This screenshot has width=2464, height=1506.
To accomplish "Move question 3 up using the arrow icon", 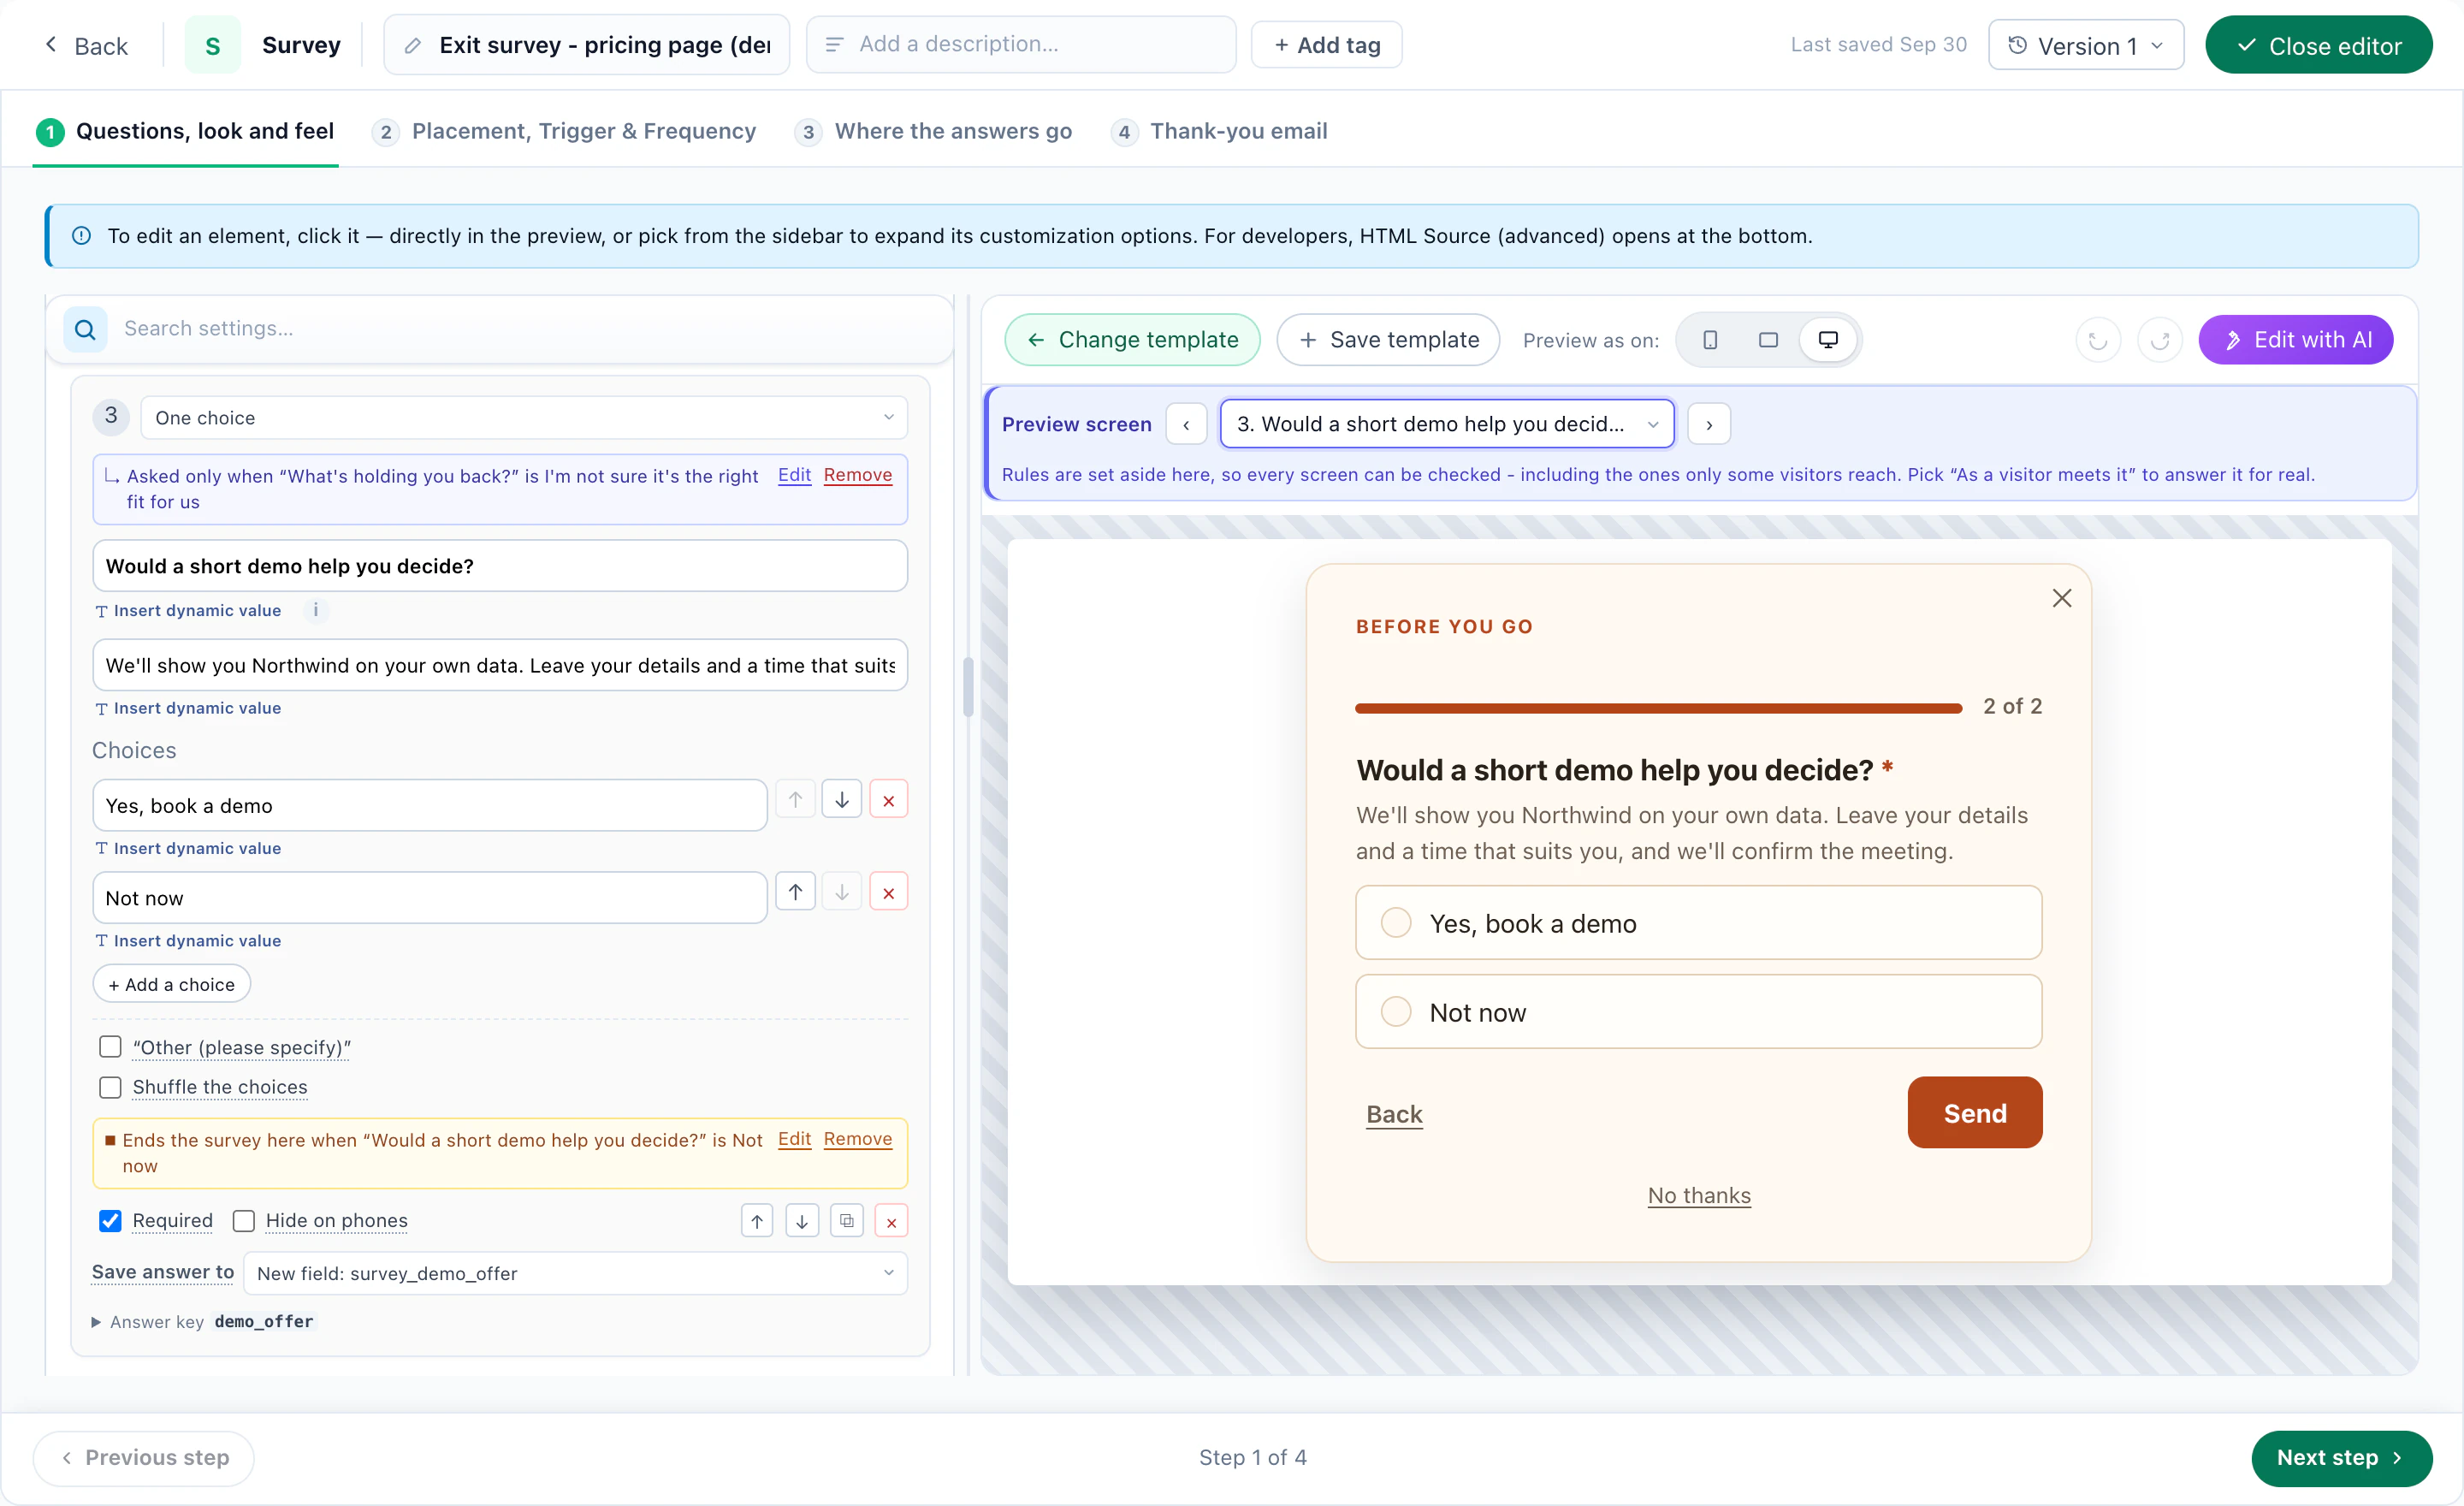I will (757, 1221).
